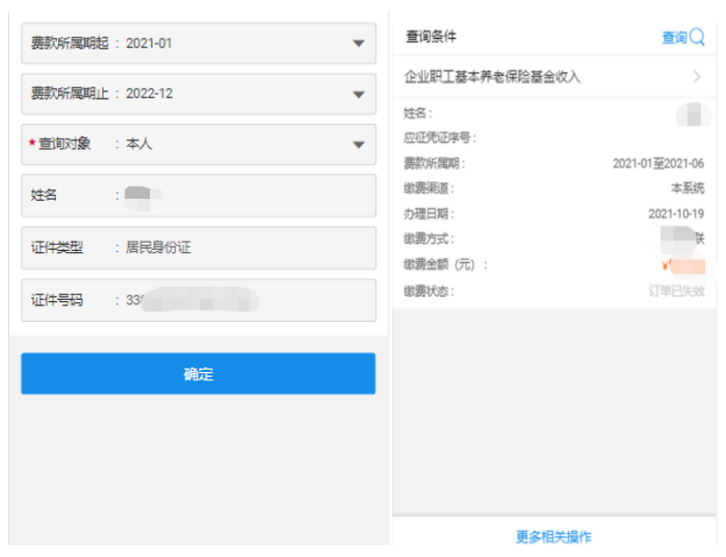
Task: Click the 缴费金额（元） label
Action: click(445, 265)
